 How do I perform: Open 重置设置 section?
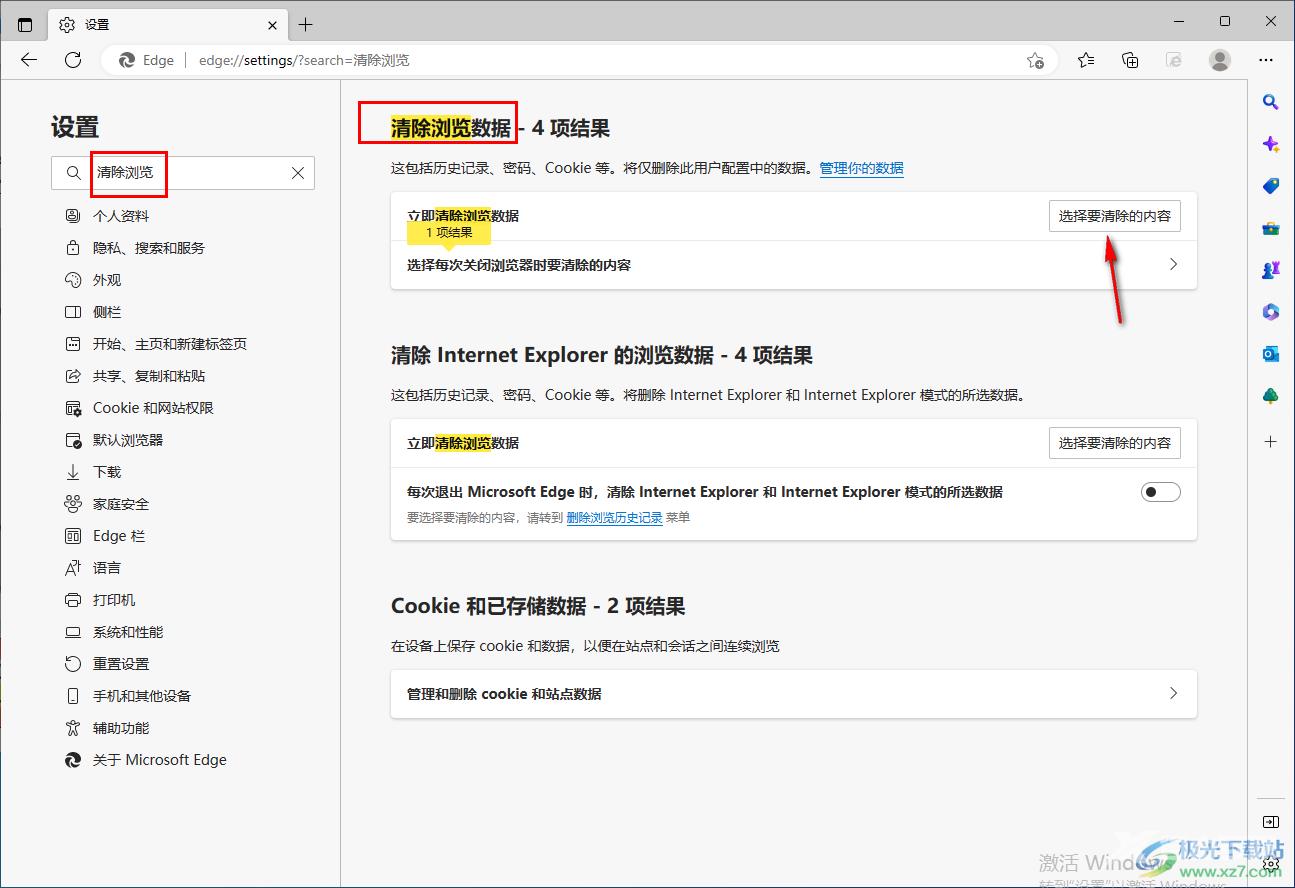point(121,664)
